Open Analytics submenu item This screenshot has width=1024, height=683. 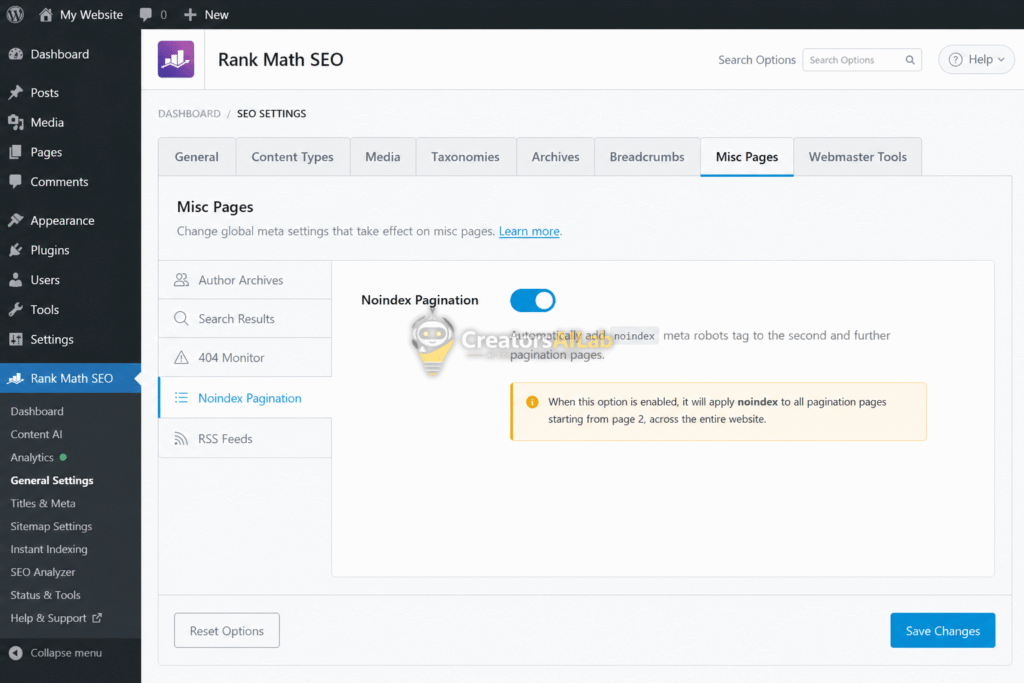tap(32, 457)
